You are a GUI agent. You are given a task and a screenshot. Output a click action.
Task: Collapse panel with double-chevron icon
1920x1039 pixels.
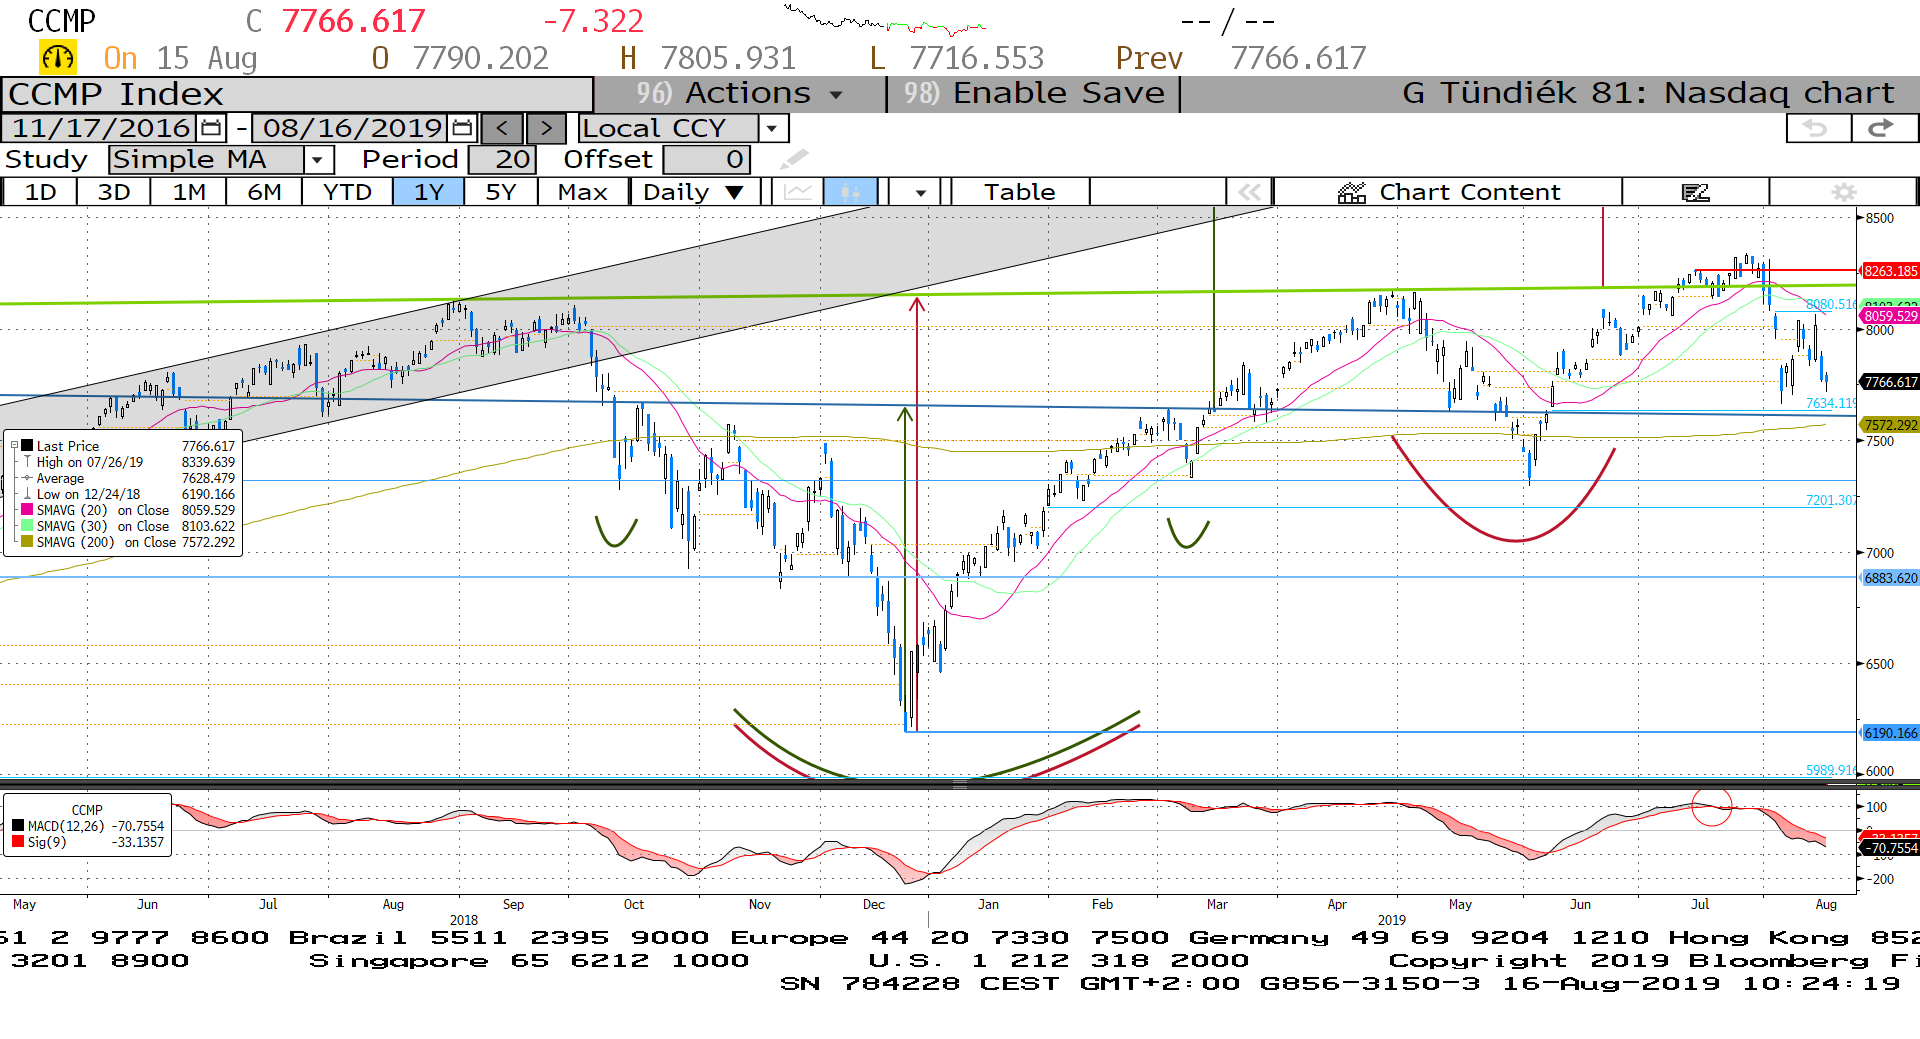pyautogui.click(x=1250, y=192)
